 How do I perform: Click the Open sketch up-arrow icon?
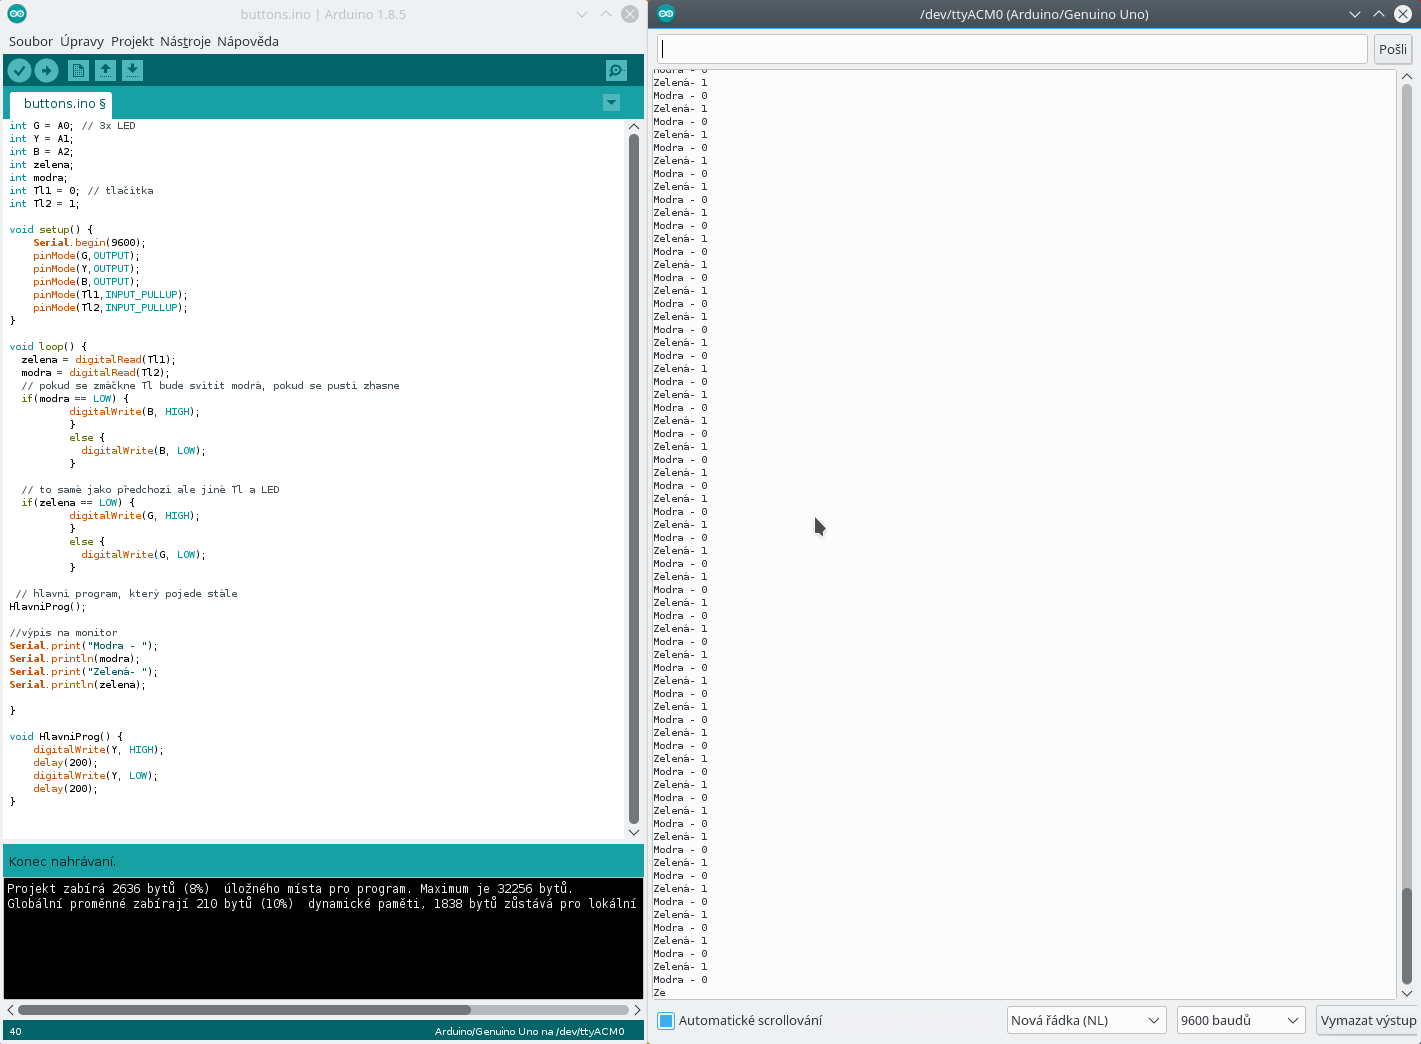[105, 70]
